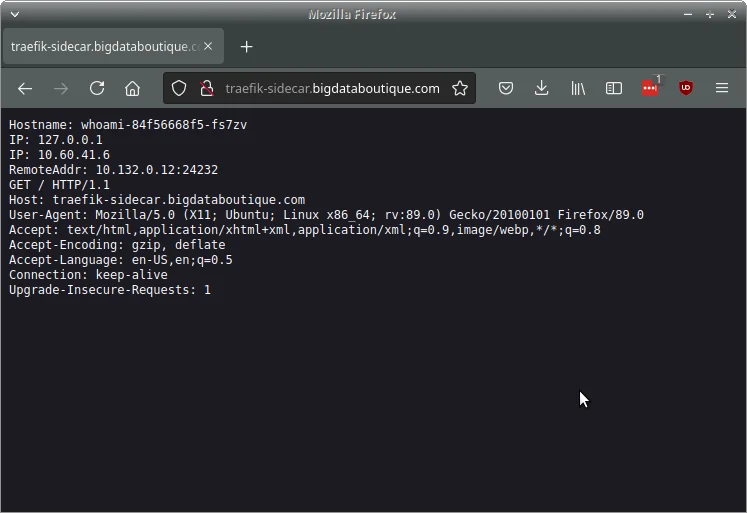Toggle the sidebar view
Screen dimensions: 747x513
point(614,88)
